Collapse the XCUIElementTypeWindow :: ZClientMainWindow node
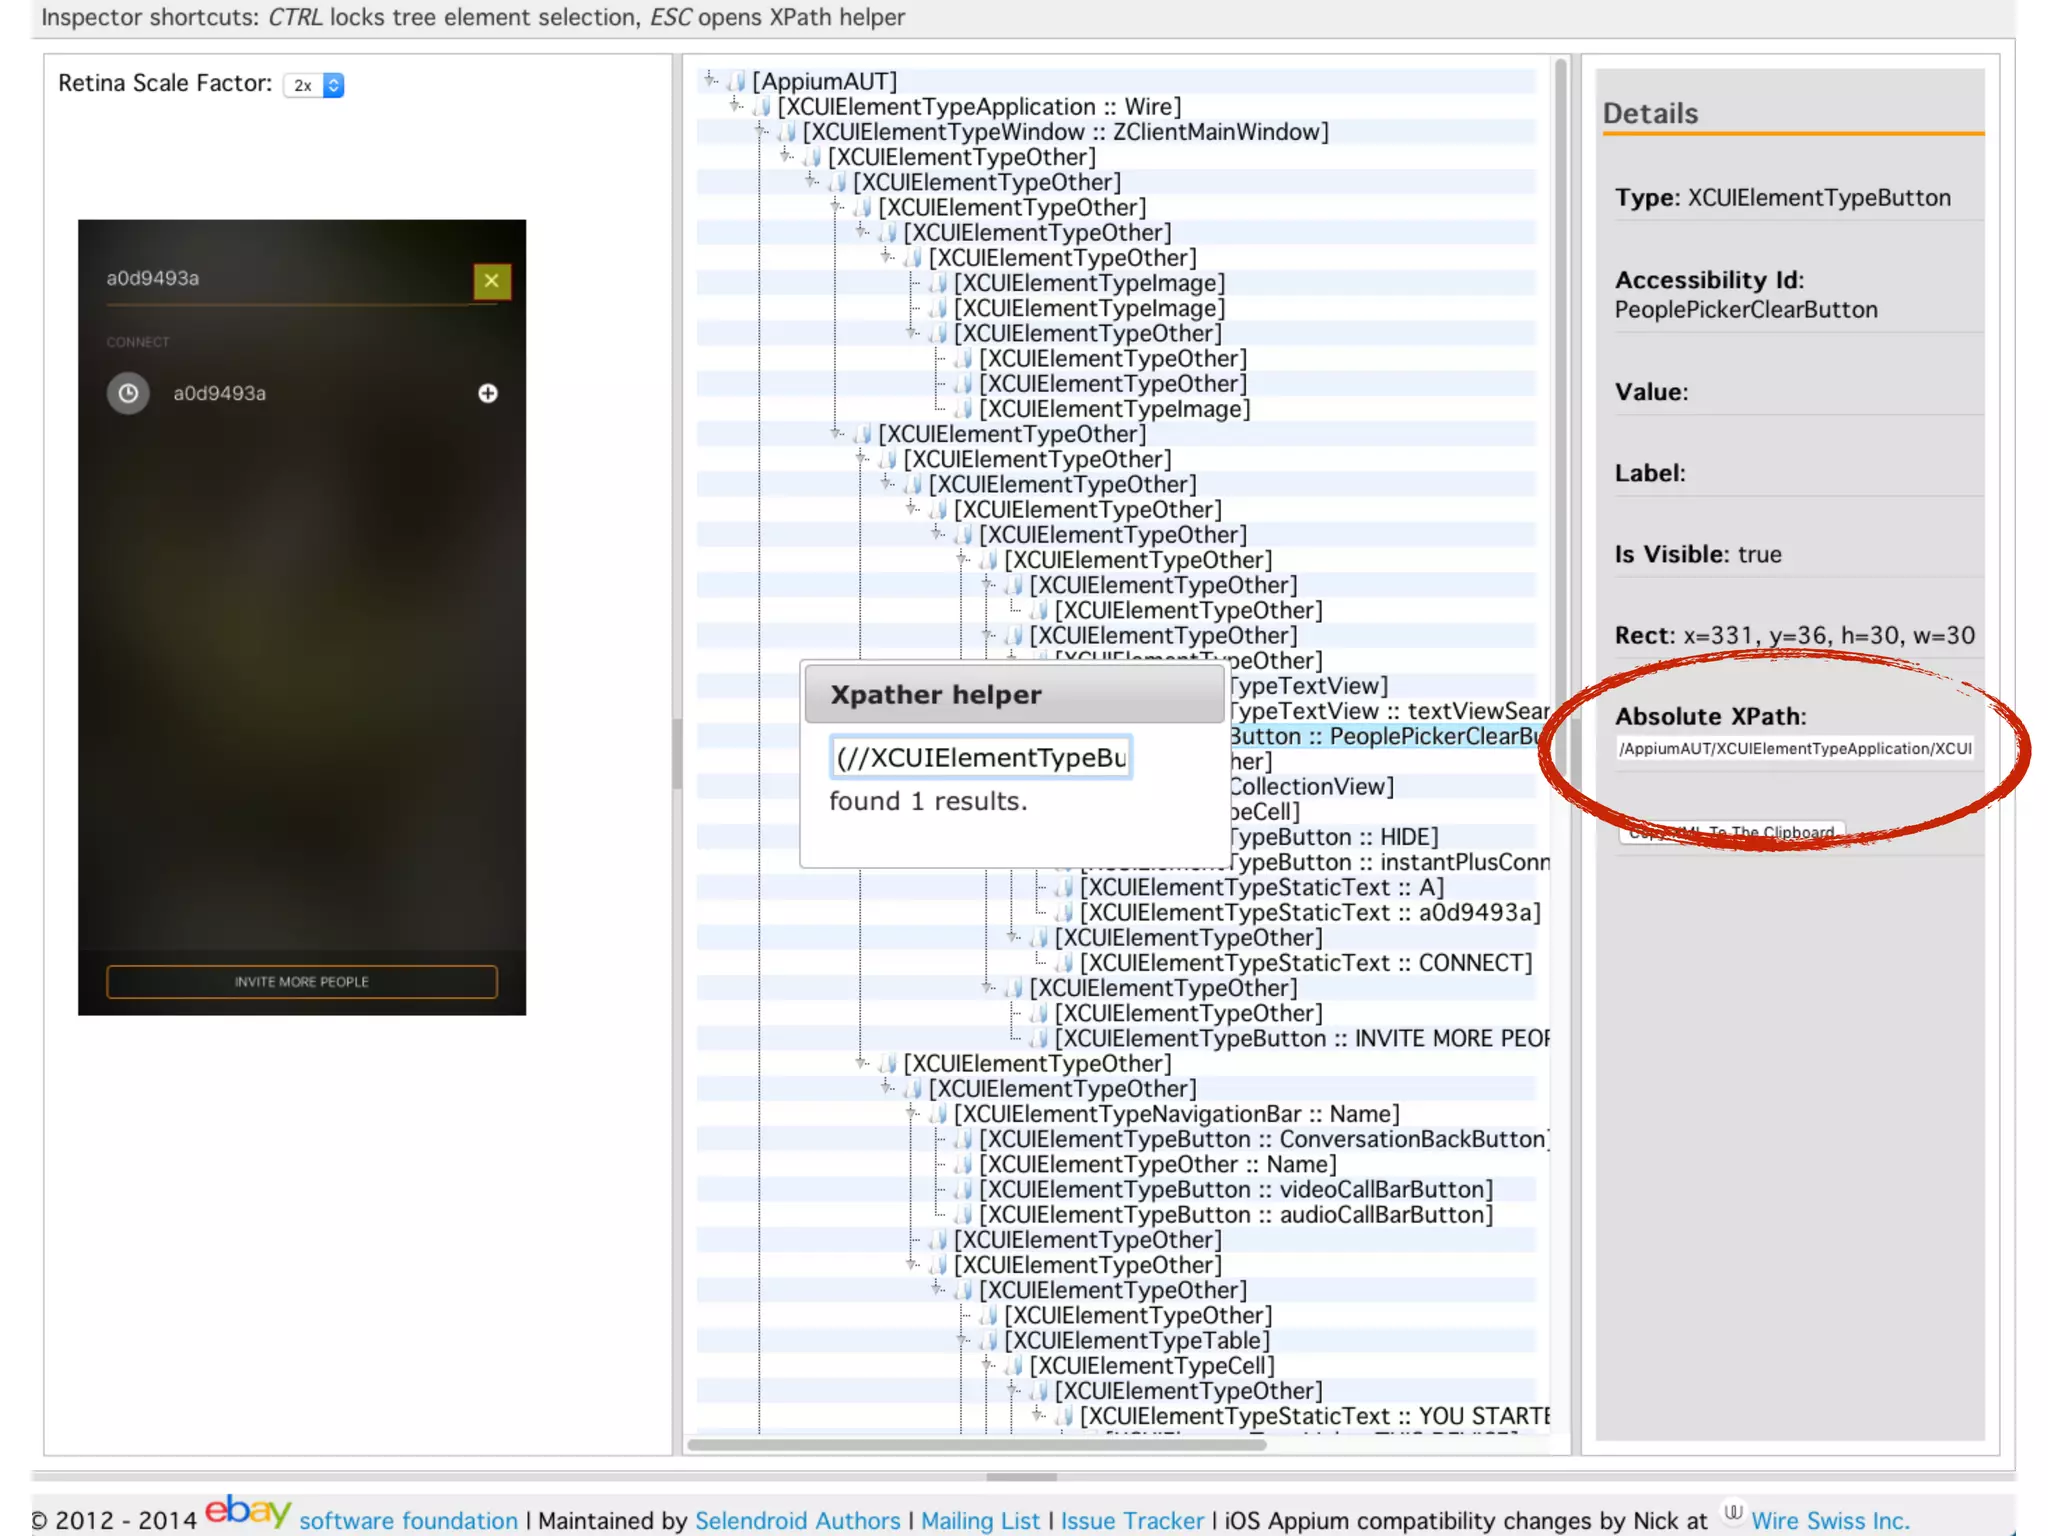Image resolution: width=2048 pixels, height=1536 pixels. 760,129
